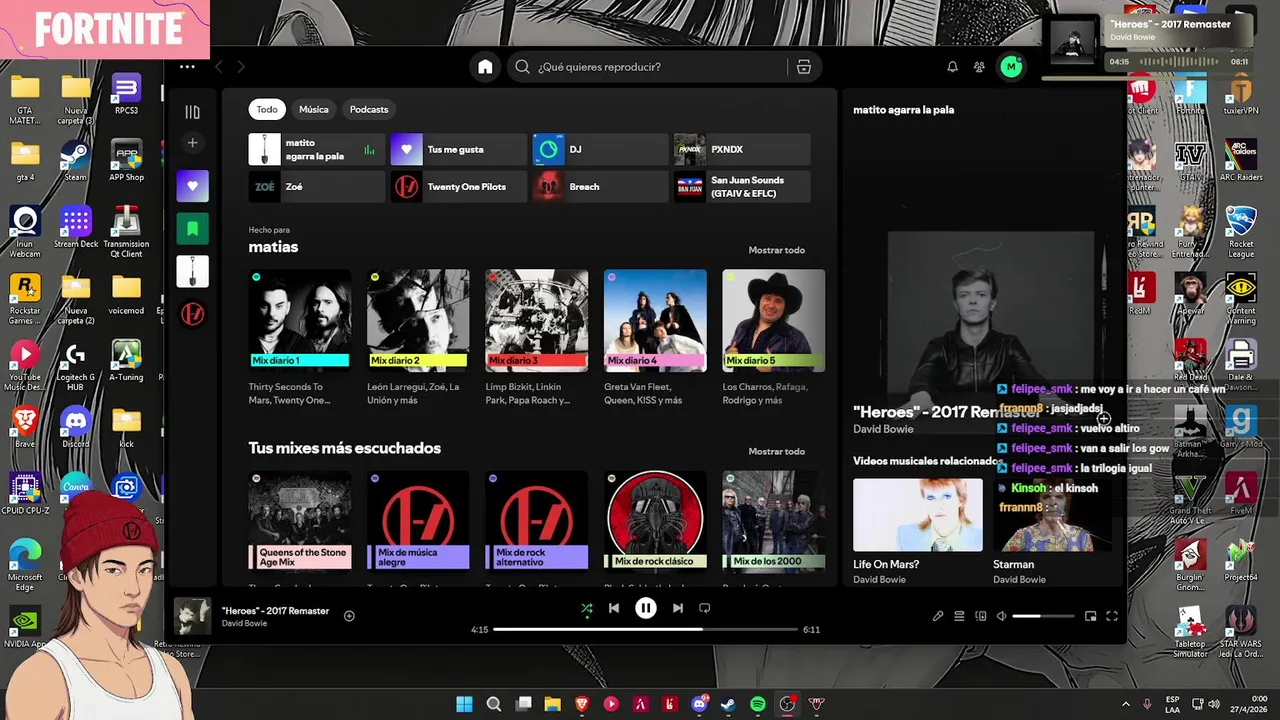Screen dimensions: 1280x720
Task: Open Discord from the taskbar
Action: [x=700, y=704]
